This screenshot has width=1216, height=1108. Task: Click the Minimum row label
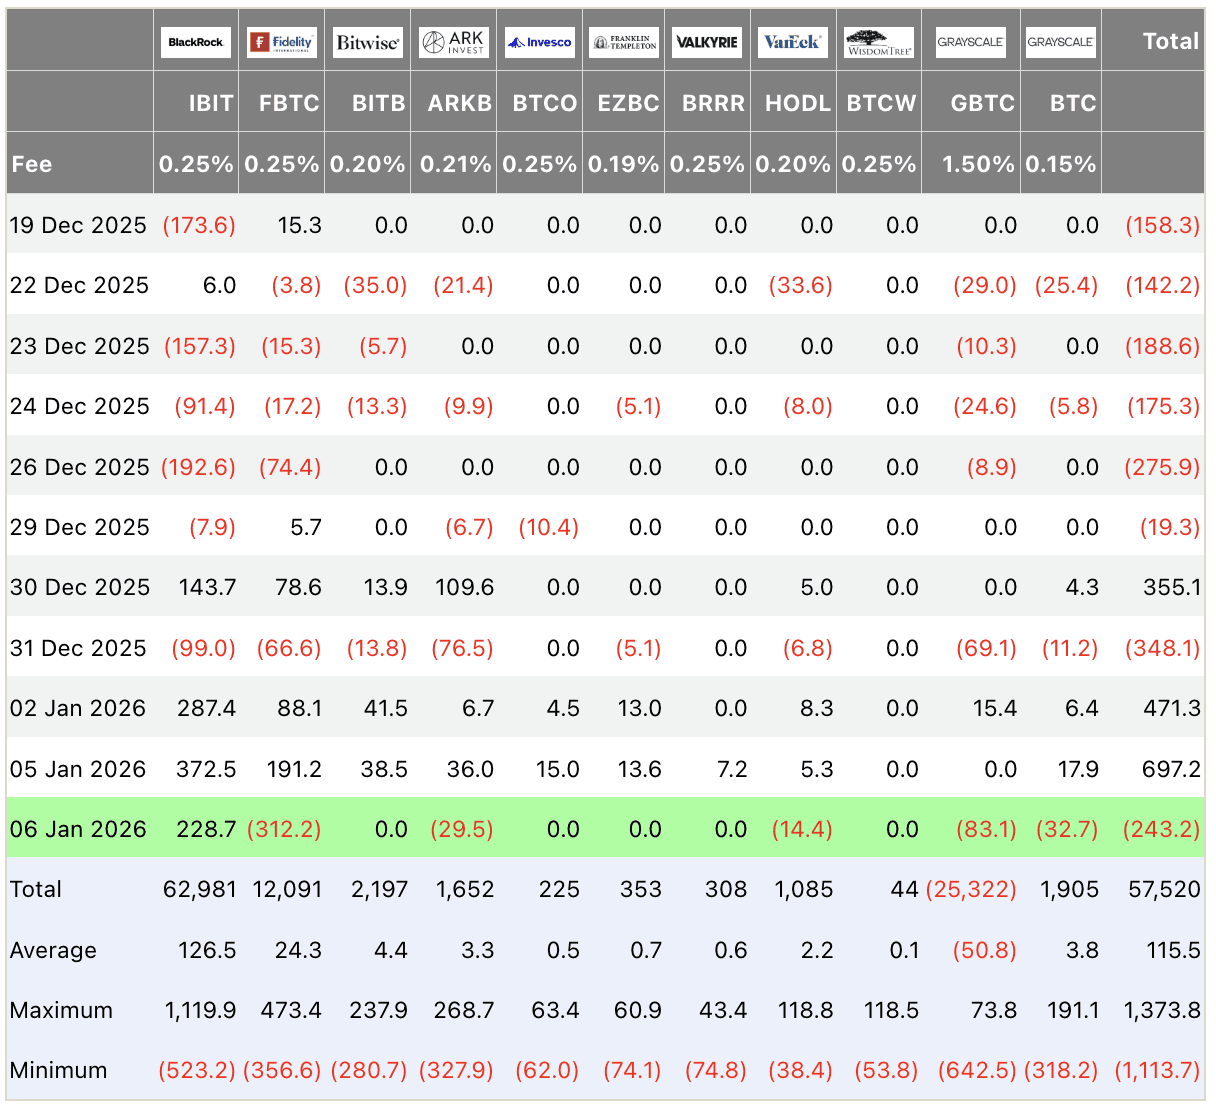tap(58, 1070)
